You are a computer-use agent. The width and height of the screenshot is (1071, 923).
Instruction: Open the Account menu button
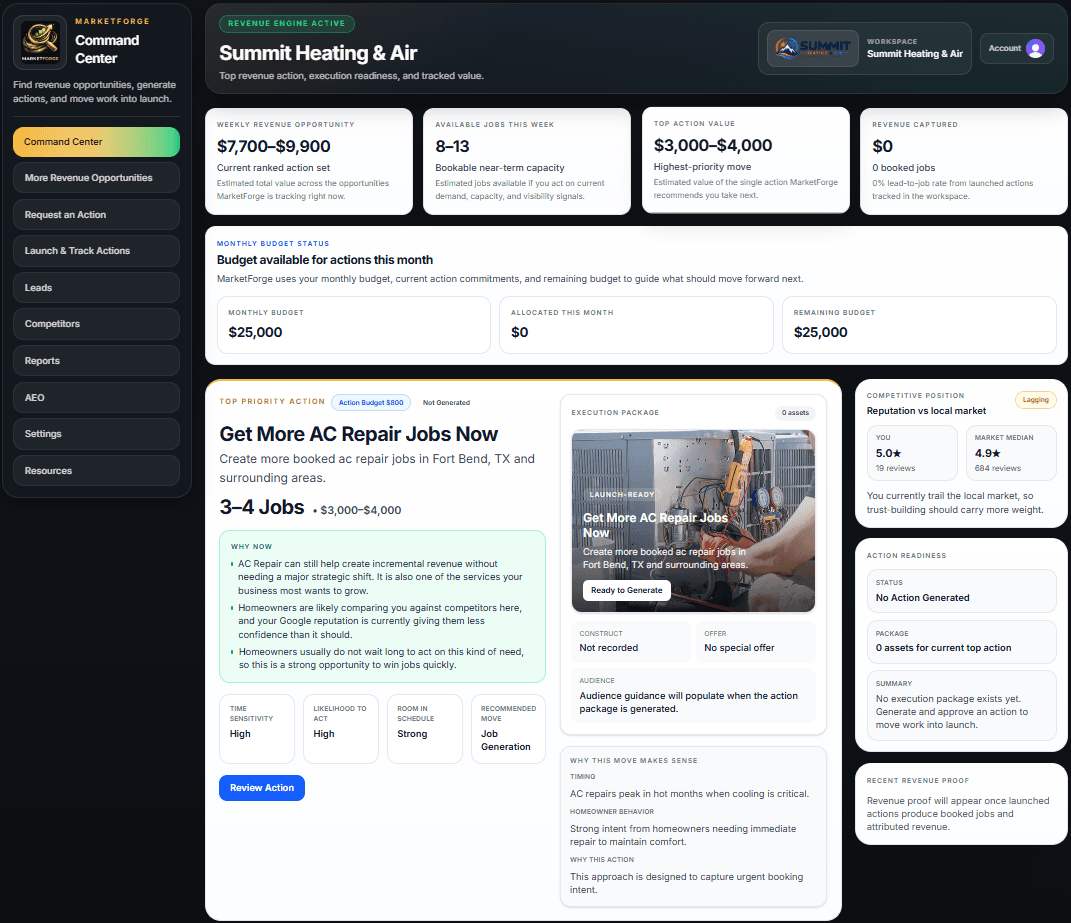click(x=1016, y=49)
